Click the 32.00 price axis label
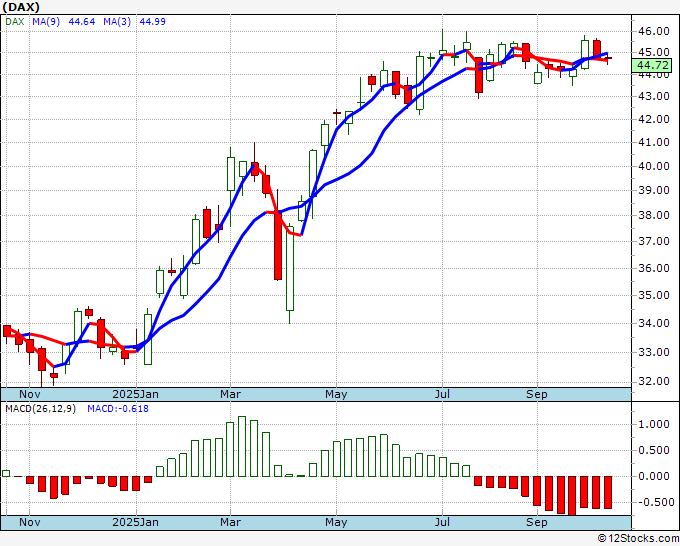 [654, 381]
